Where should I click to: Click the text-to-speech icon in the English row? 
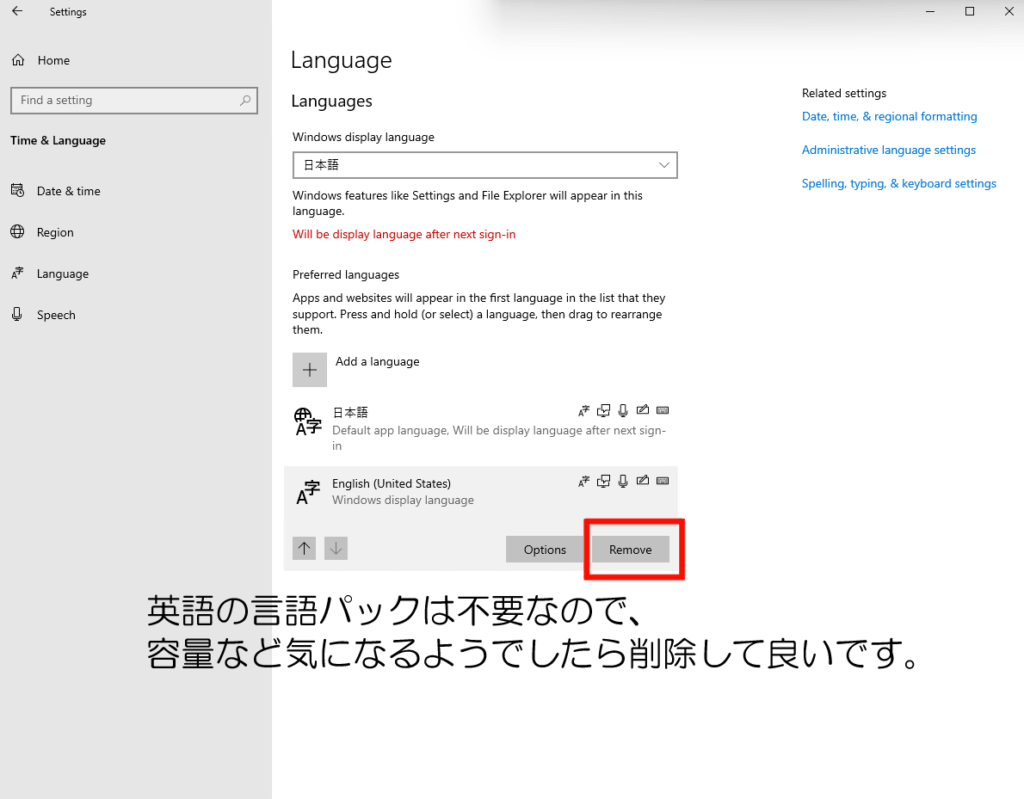603,481
